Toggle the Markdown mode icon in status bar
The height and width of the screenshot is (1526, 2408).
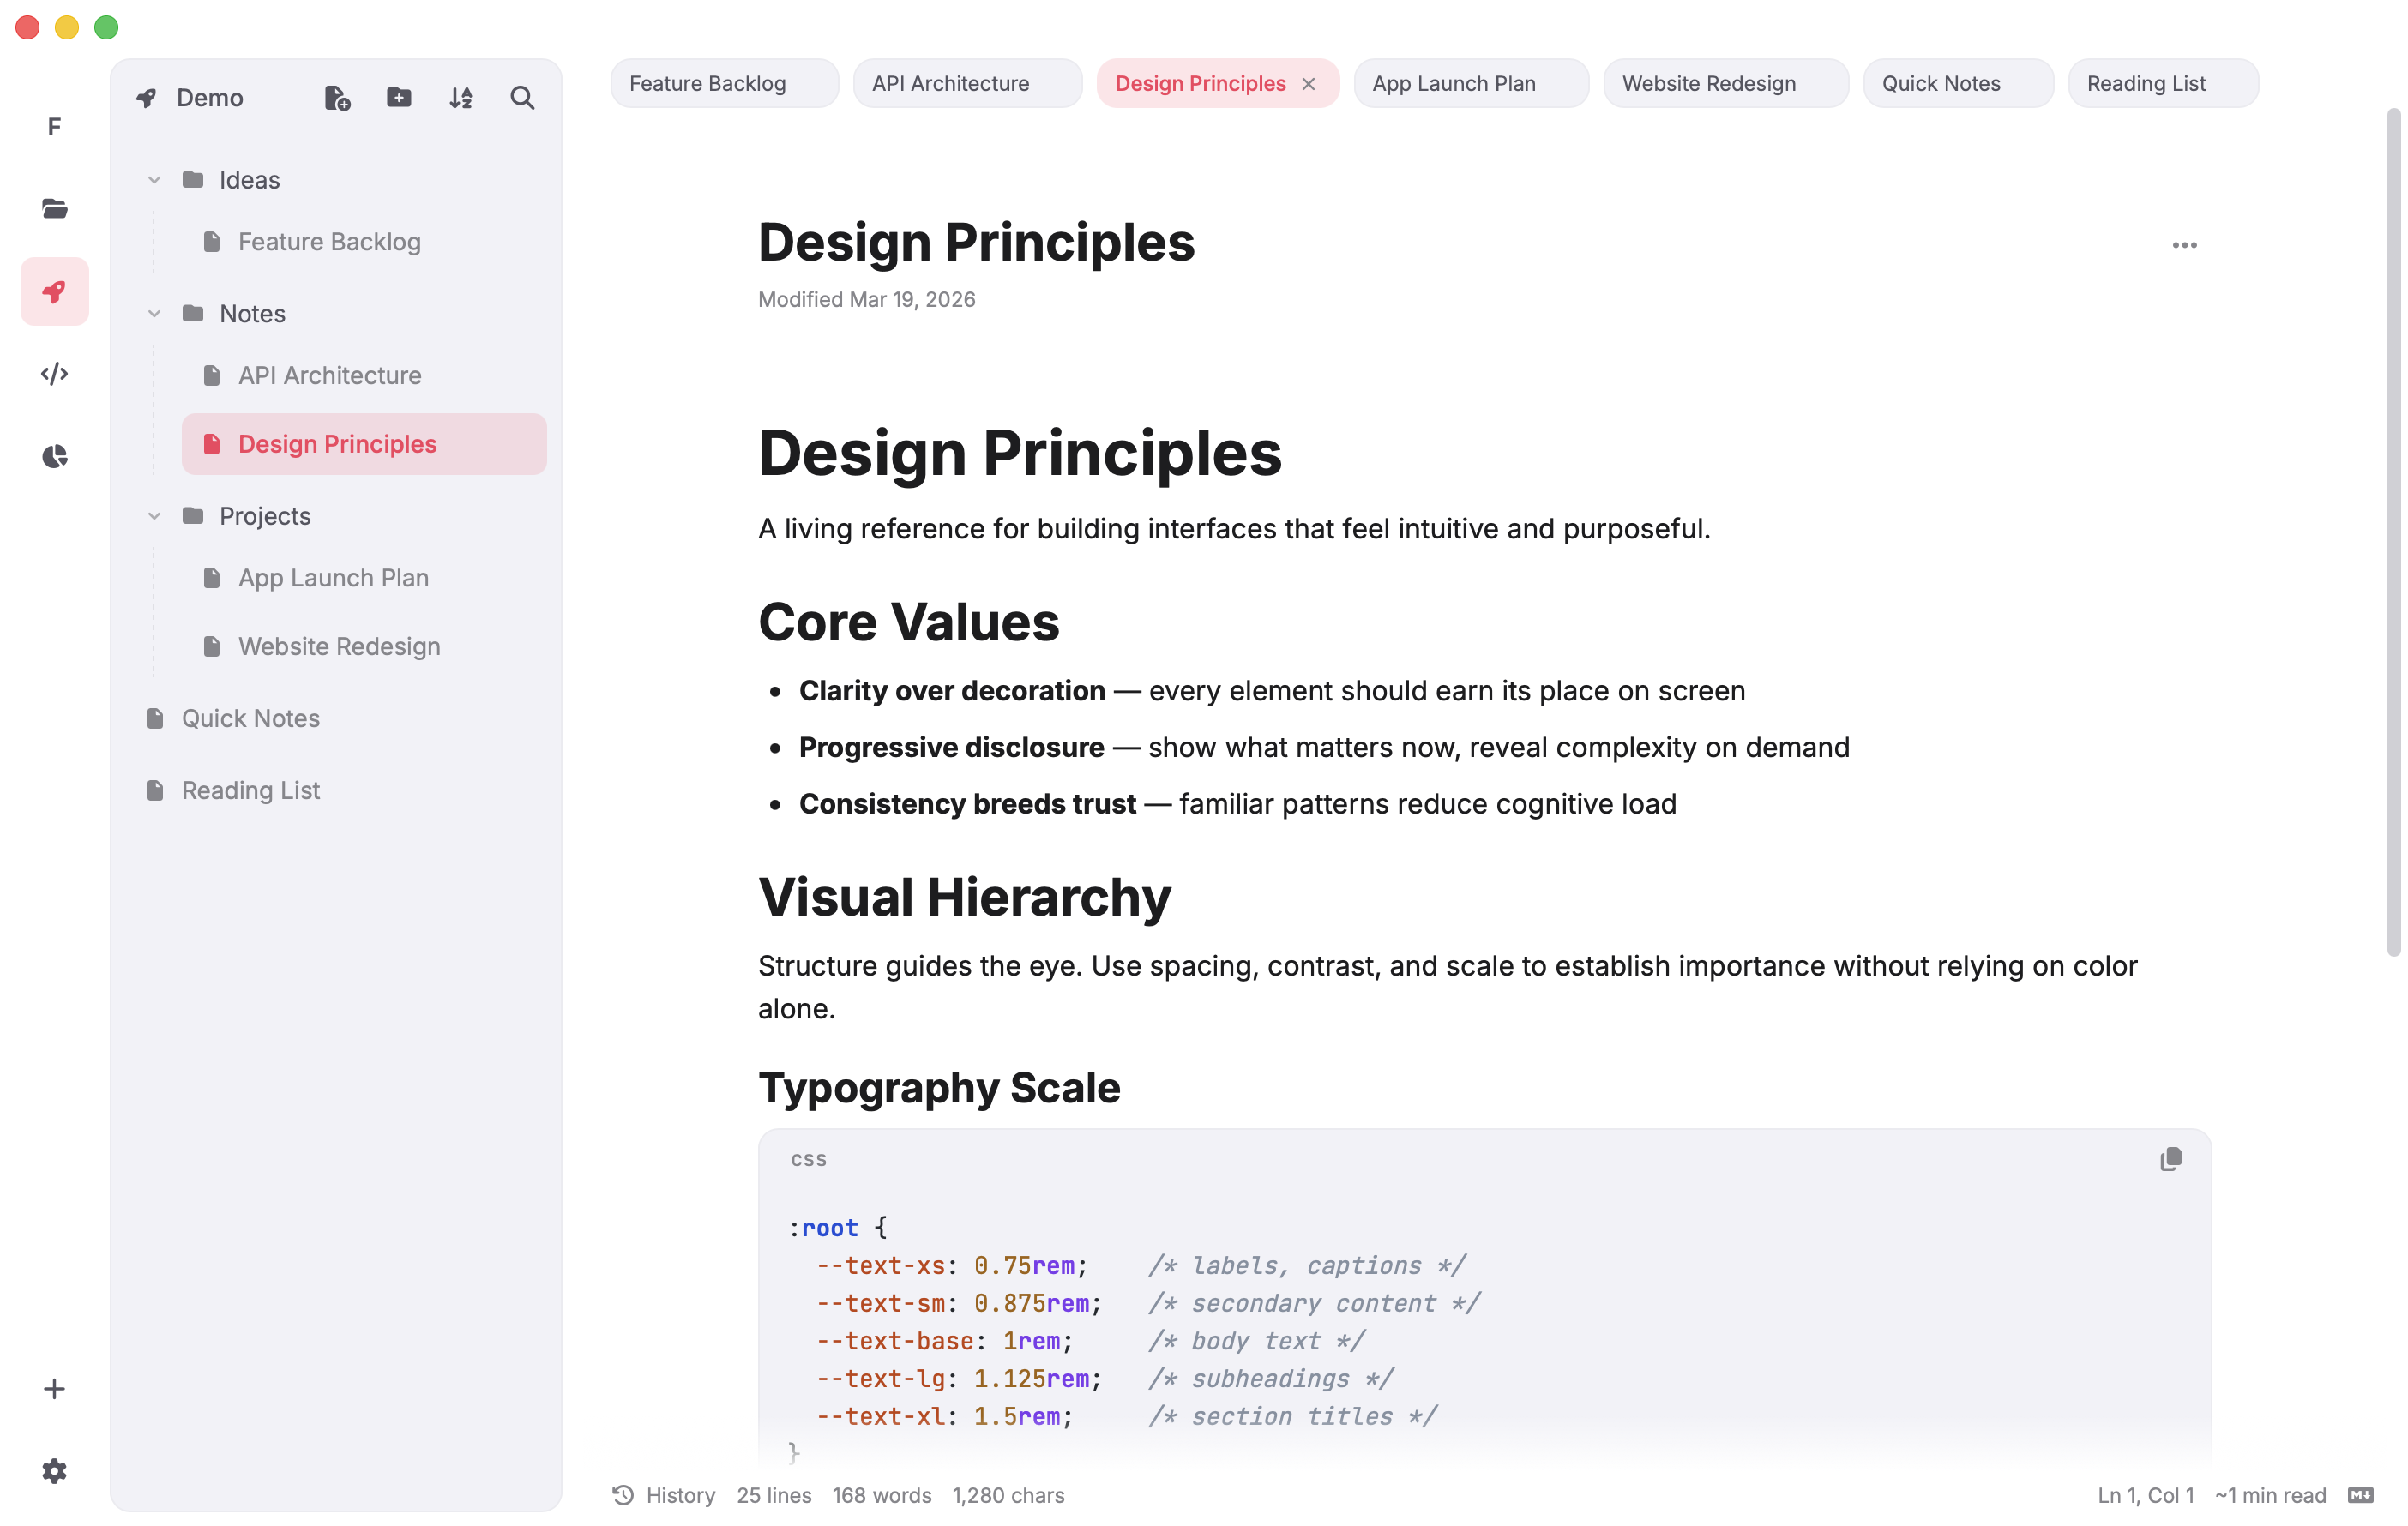(x=2360, y=1495)
